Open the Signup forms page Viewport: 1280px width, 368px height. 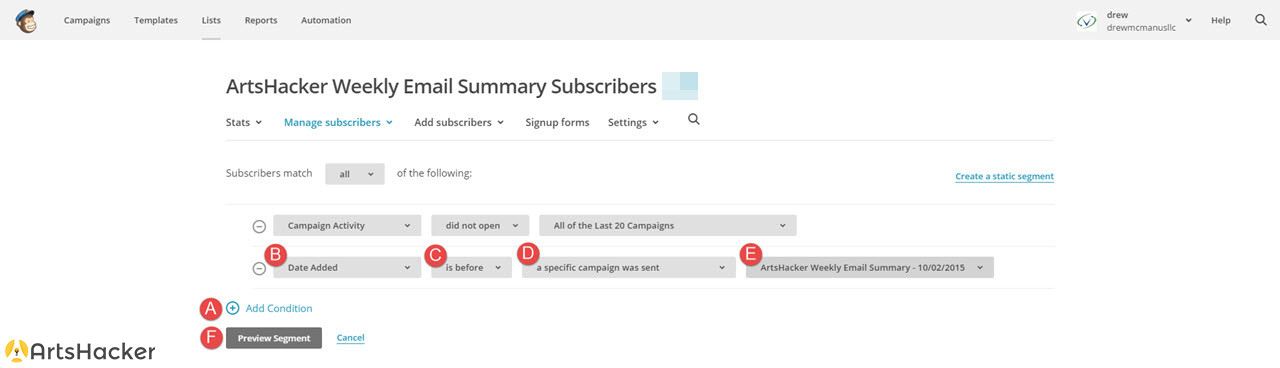pos(557,122)
